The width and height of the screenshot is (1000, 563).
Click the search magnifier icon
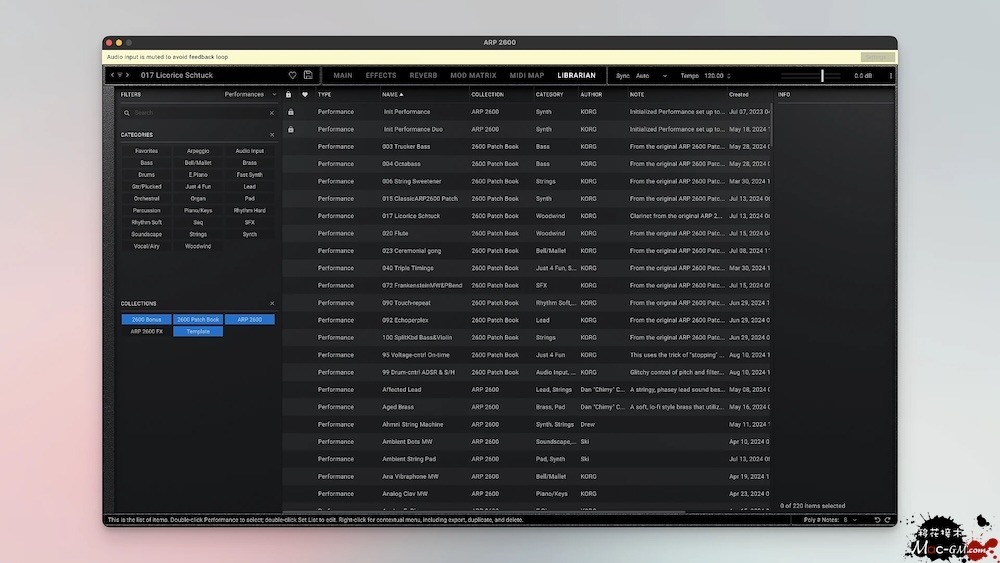point(127,113)
